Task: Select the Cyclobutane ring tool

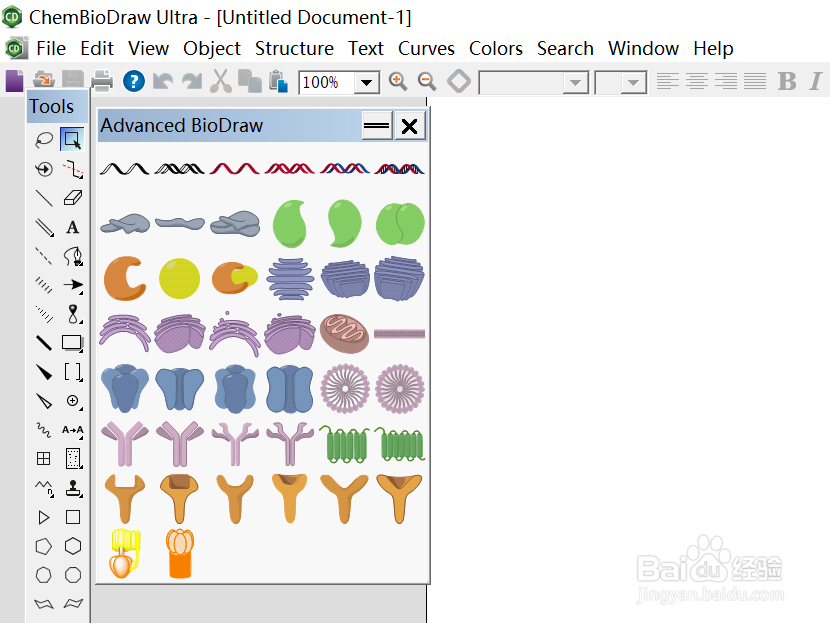Action: point(73,517)
